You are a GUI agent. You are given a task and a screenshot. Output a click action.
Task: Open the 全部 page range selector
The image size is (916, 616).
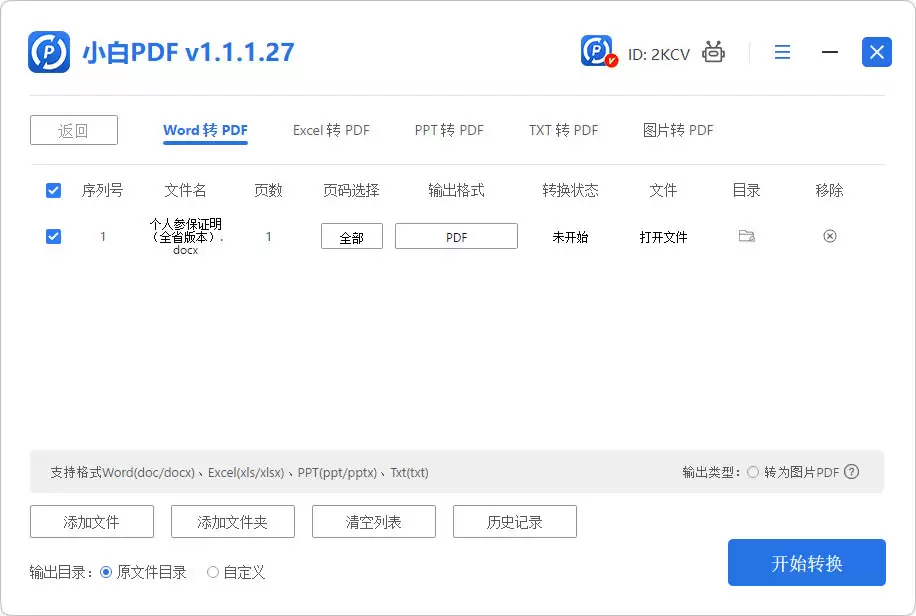point(351,236)
